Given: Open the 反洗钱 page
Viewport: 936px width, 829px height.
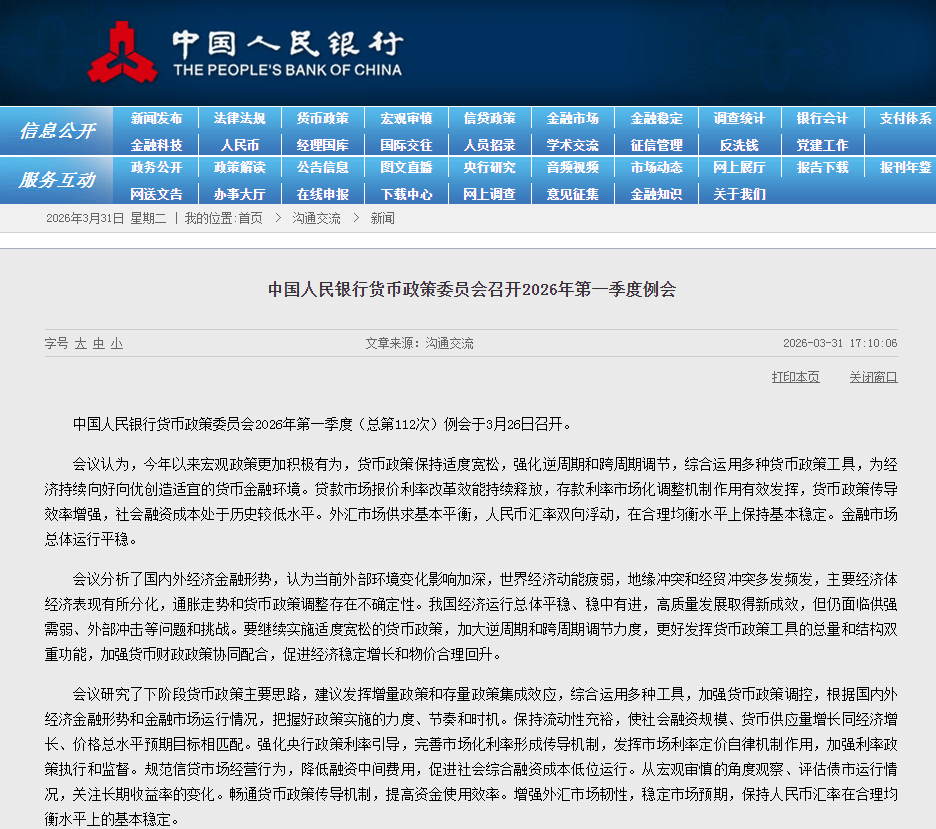Looking at the screenshot, I should (x=738, y=144).
